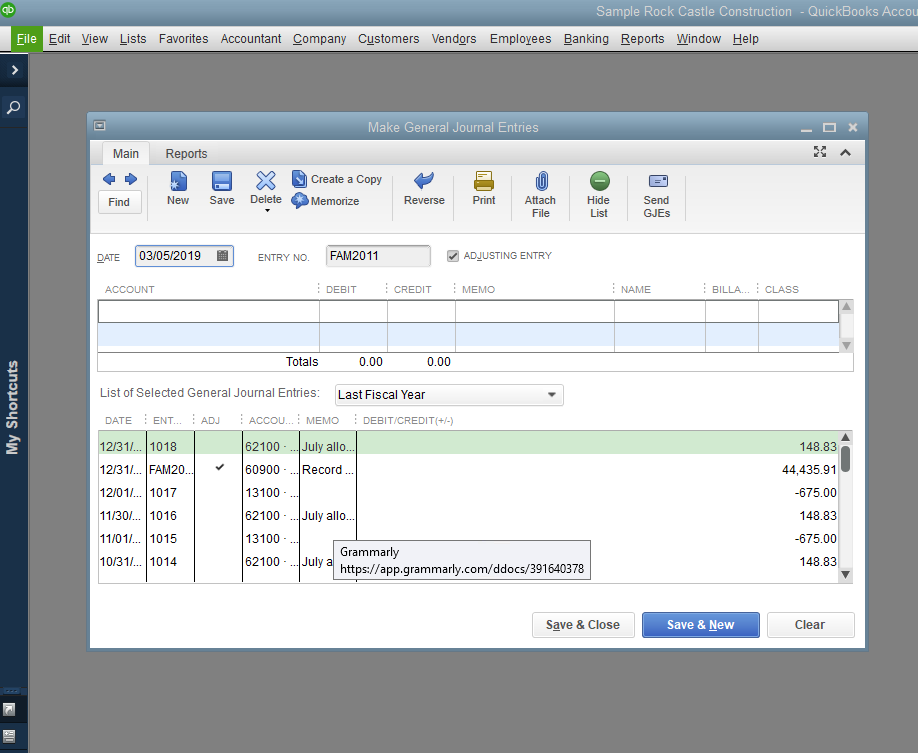The height and width of the screenshot is (753, 918).
Task: Open the date calendar picker icon
Action: click(x=223, y=256)
